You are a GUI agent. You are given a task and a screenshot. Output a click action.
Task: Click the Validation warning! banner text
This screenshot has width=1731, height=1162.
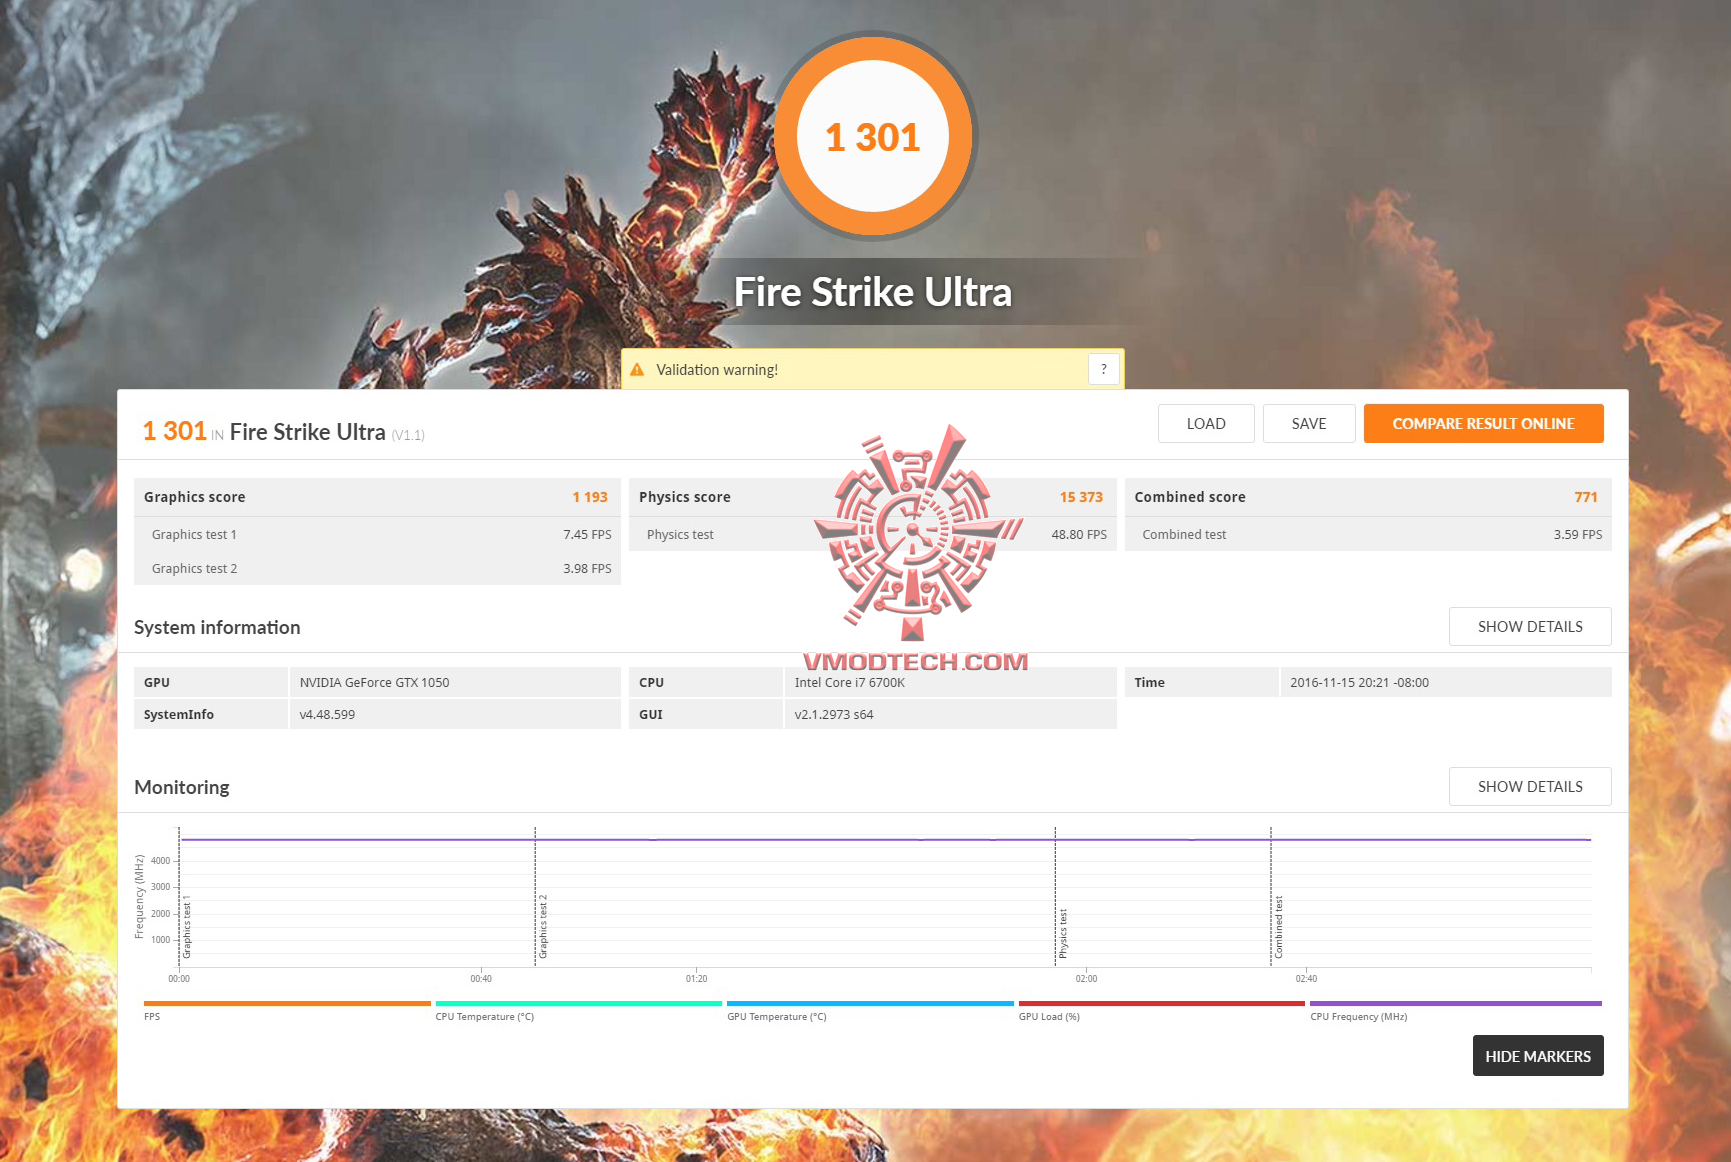point(717,370)
